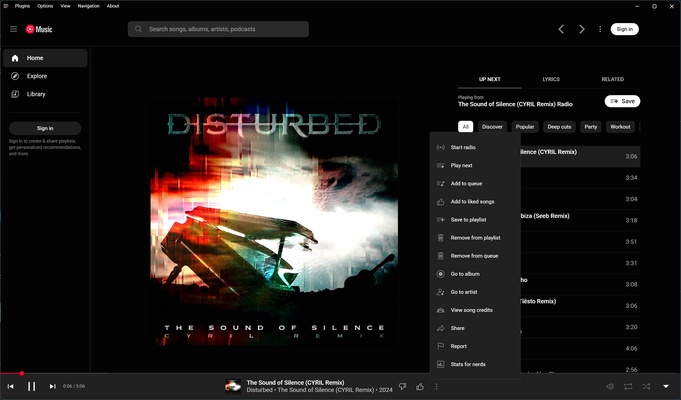The image size is (681, 400).
Task: Click the player bar song thumbnail
Action: [x=233, y=386]
